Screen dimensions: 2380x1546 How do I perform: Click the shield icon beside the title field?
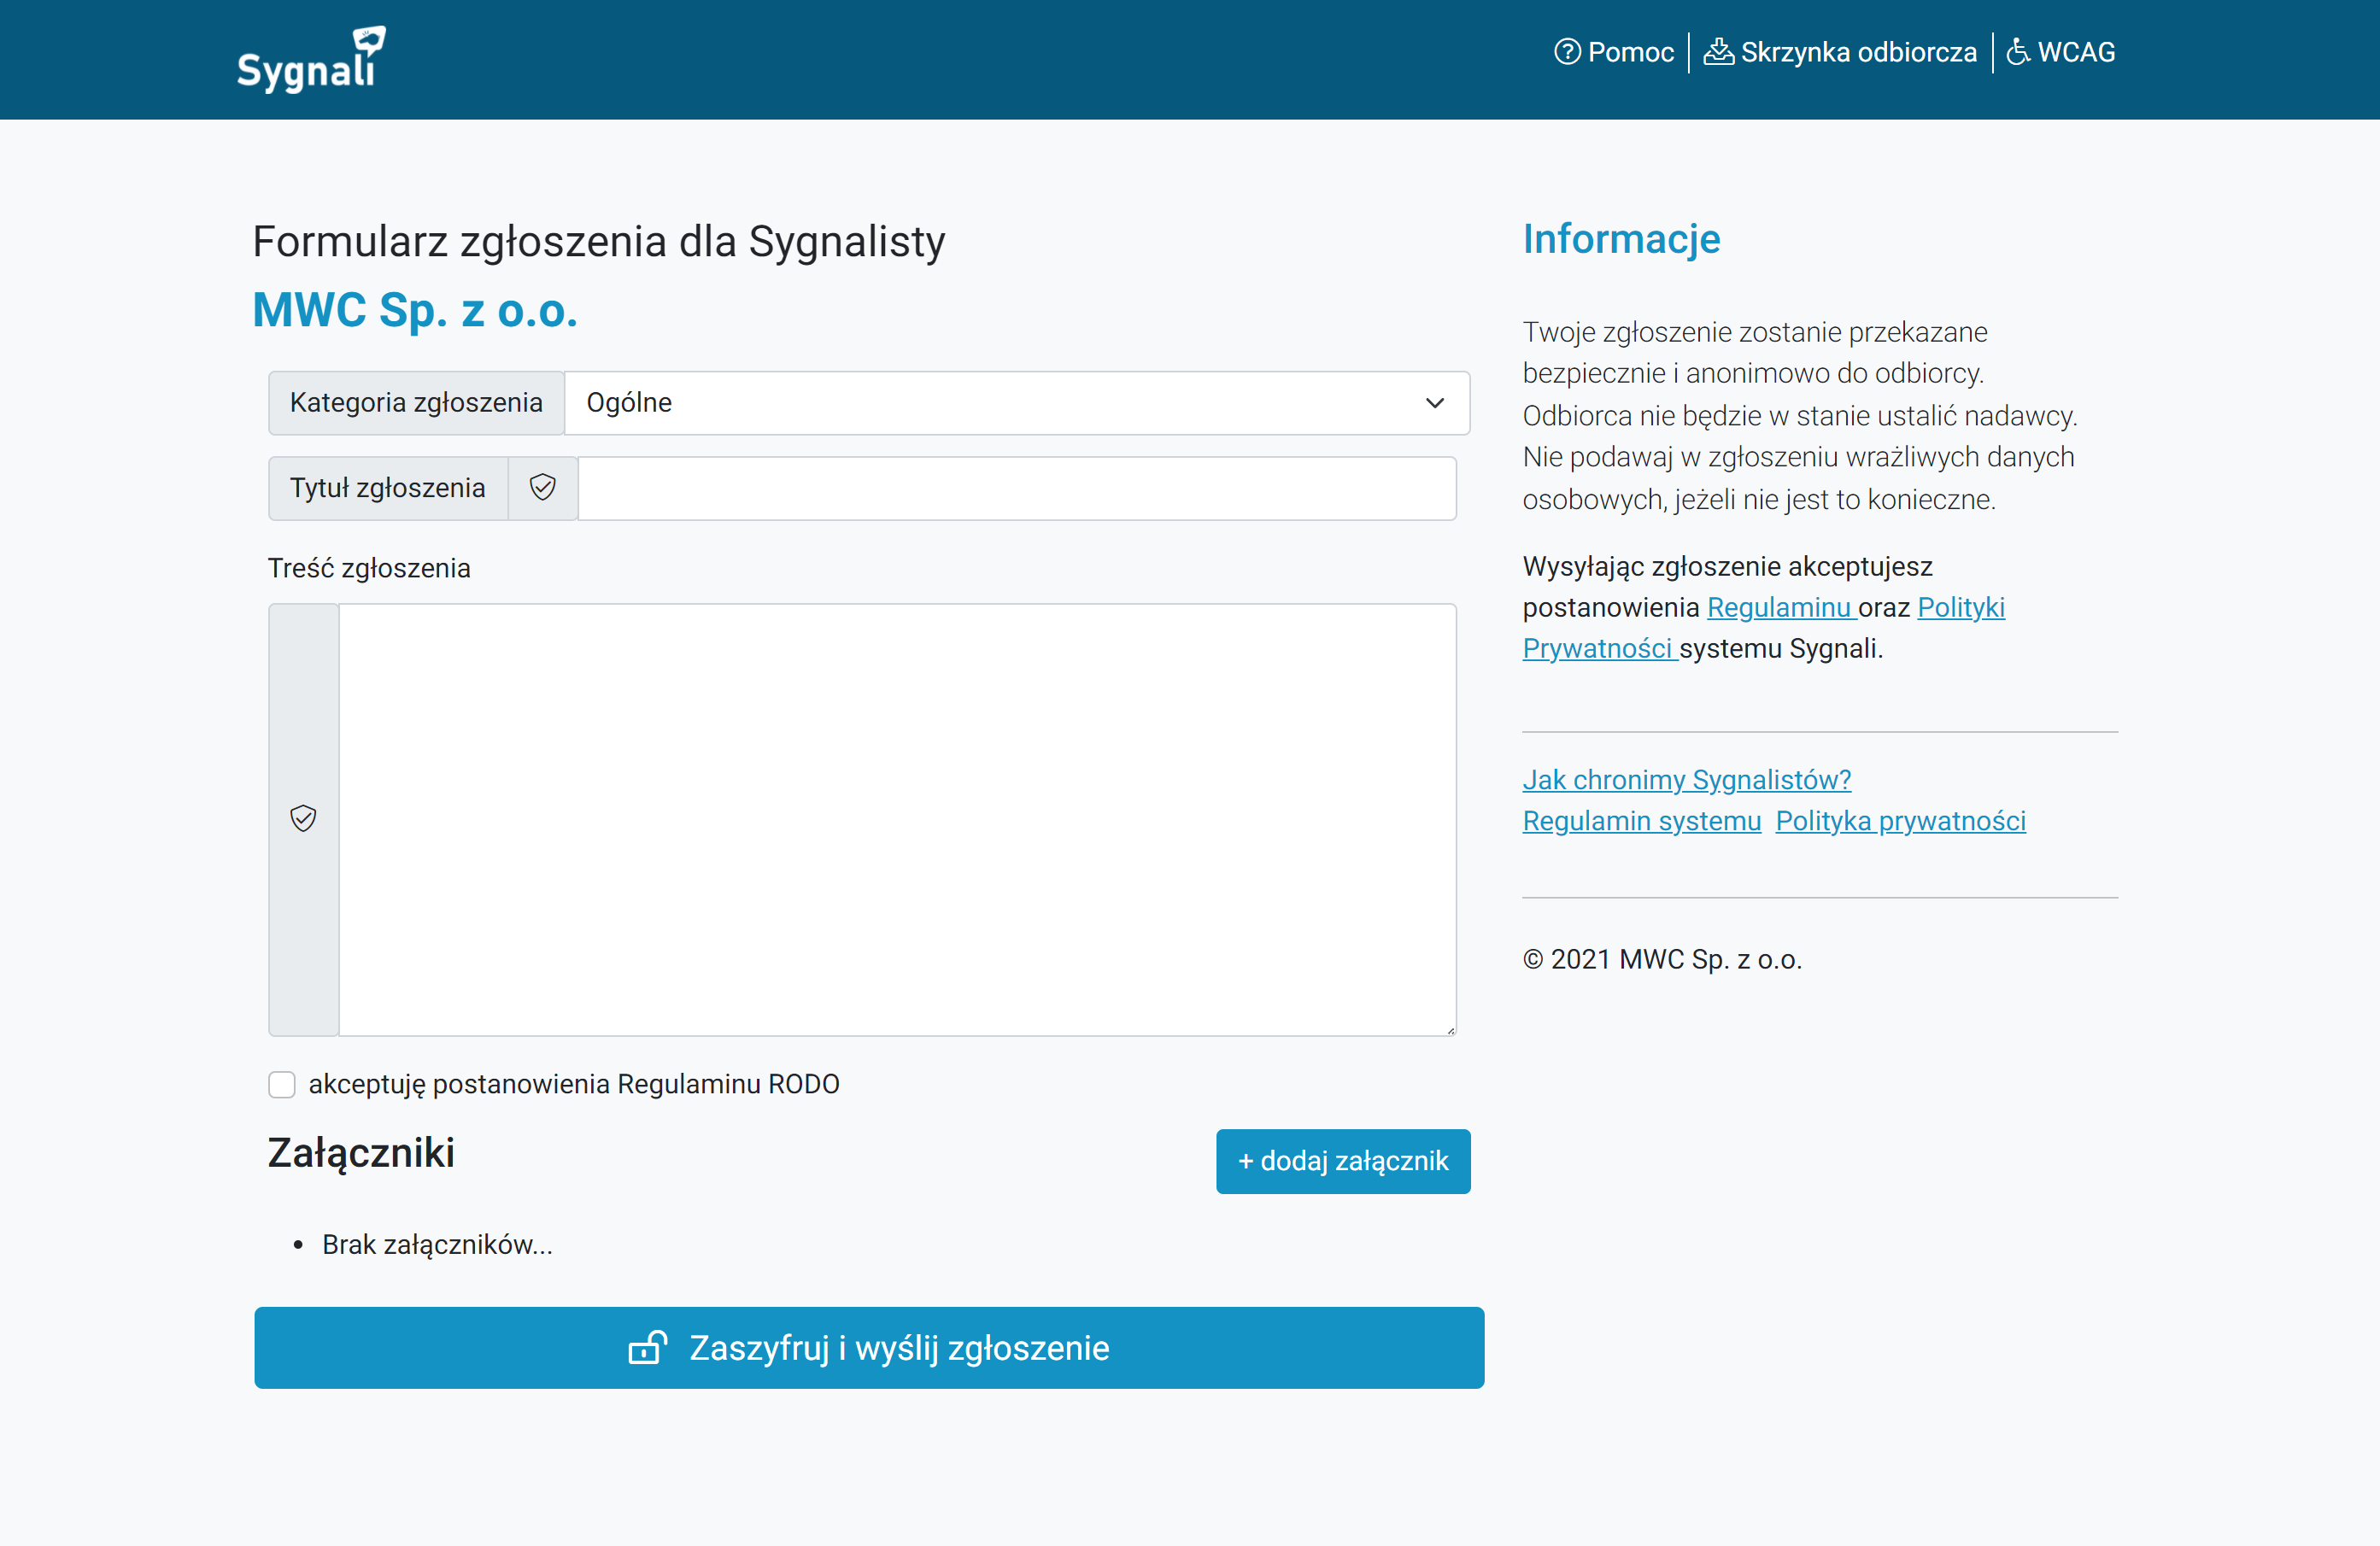[542, 488]
